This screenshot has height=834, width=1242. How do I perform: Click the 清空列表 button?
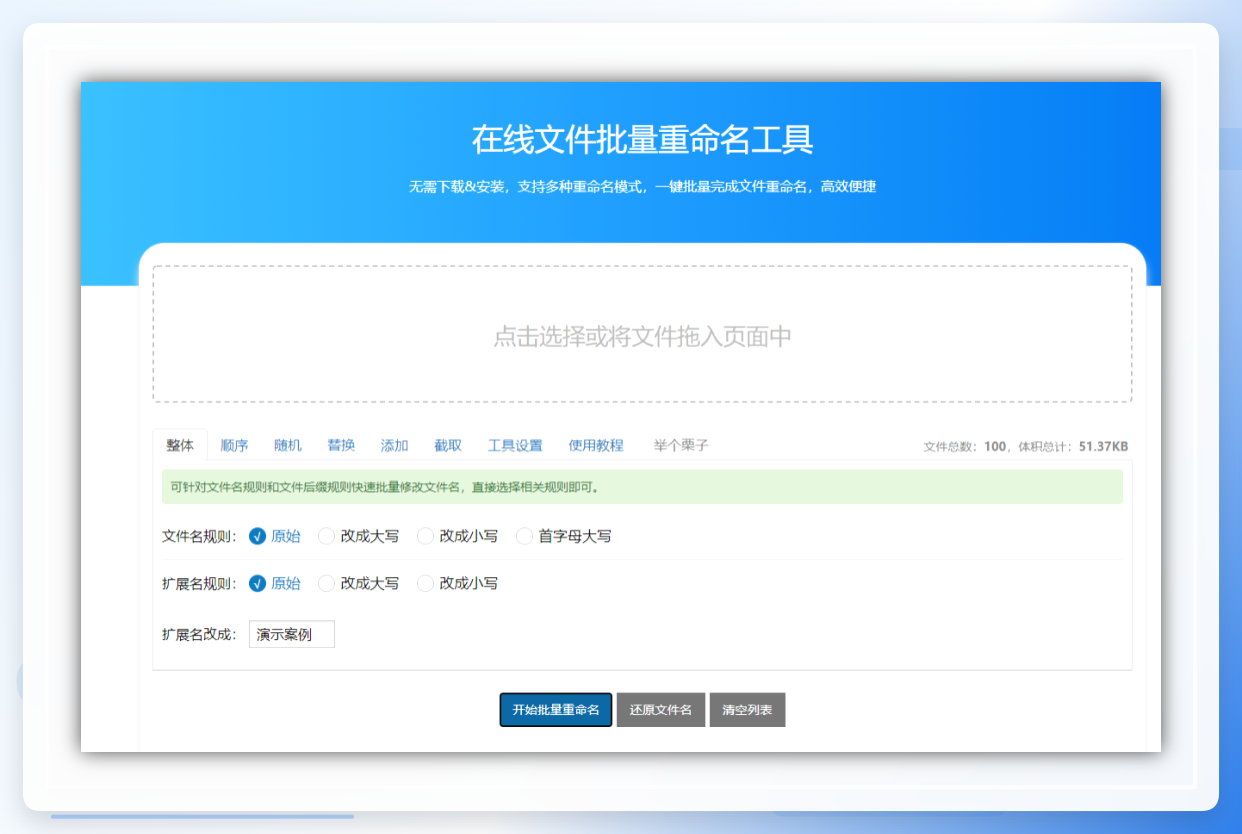[x=747, y=710]
